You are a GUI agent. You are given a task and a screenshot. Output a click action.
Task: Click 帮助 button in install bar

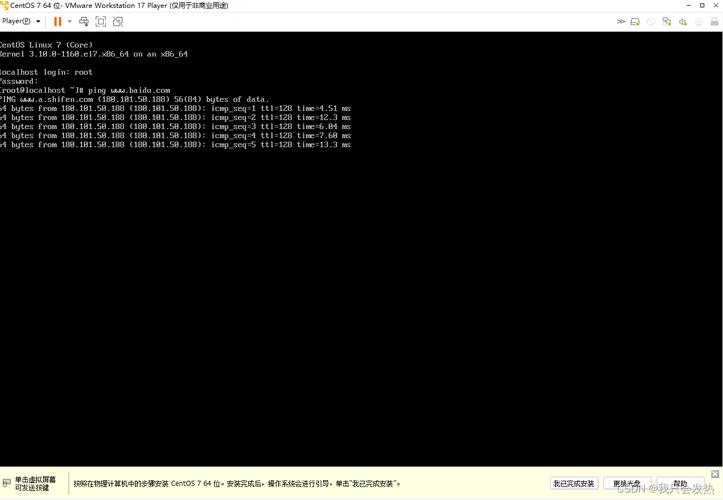pyautogui.click(x=680, y=483)
